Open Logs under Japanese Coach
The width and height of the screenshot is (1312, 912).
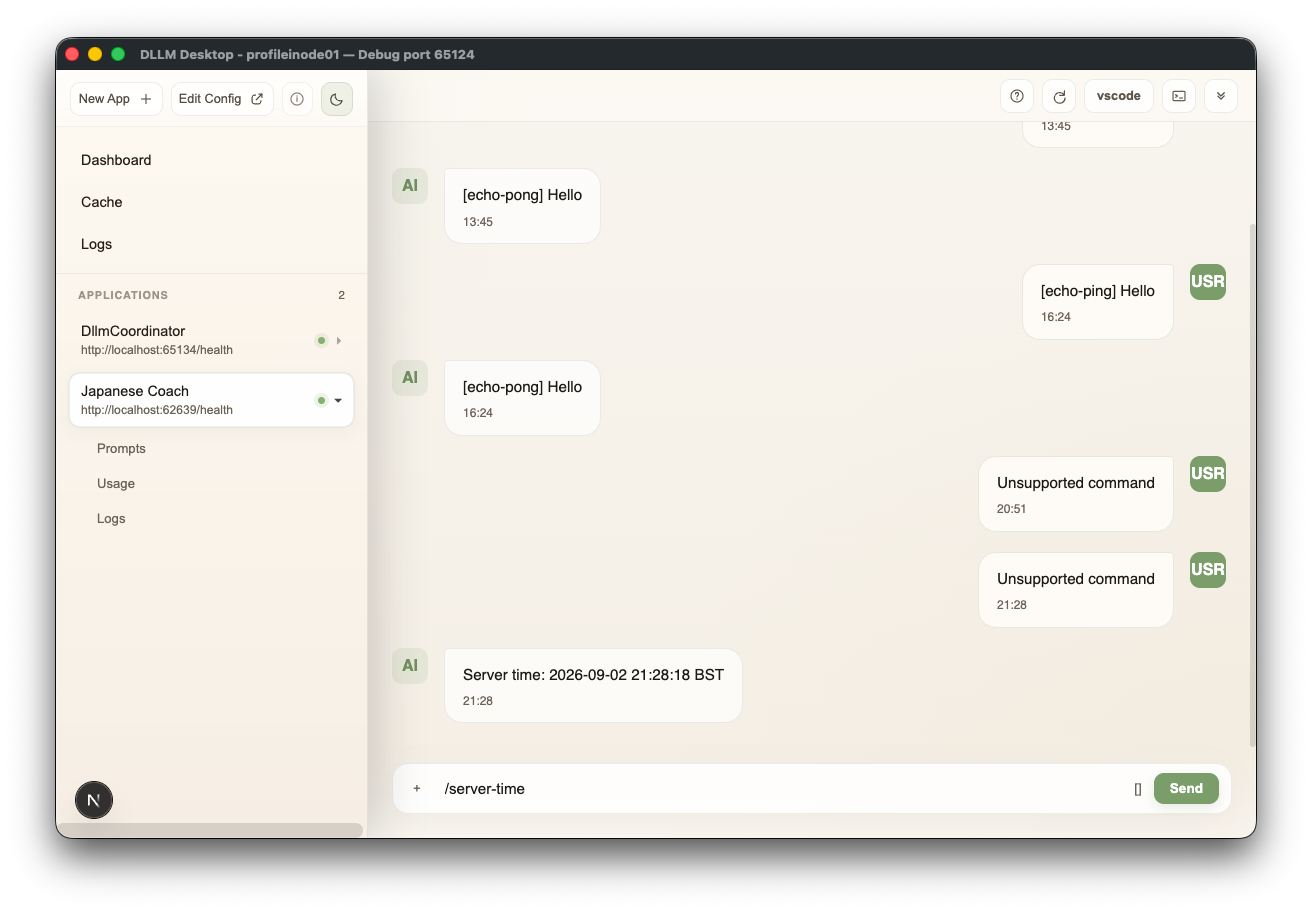click(111, 519)
